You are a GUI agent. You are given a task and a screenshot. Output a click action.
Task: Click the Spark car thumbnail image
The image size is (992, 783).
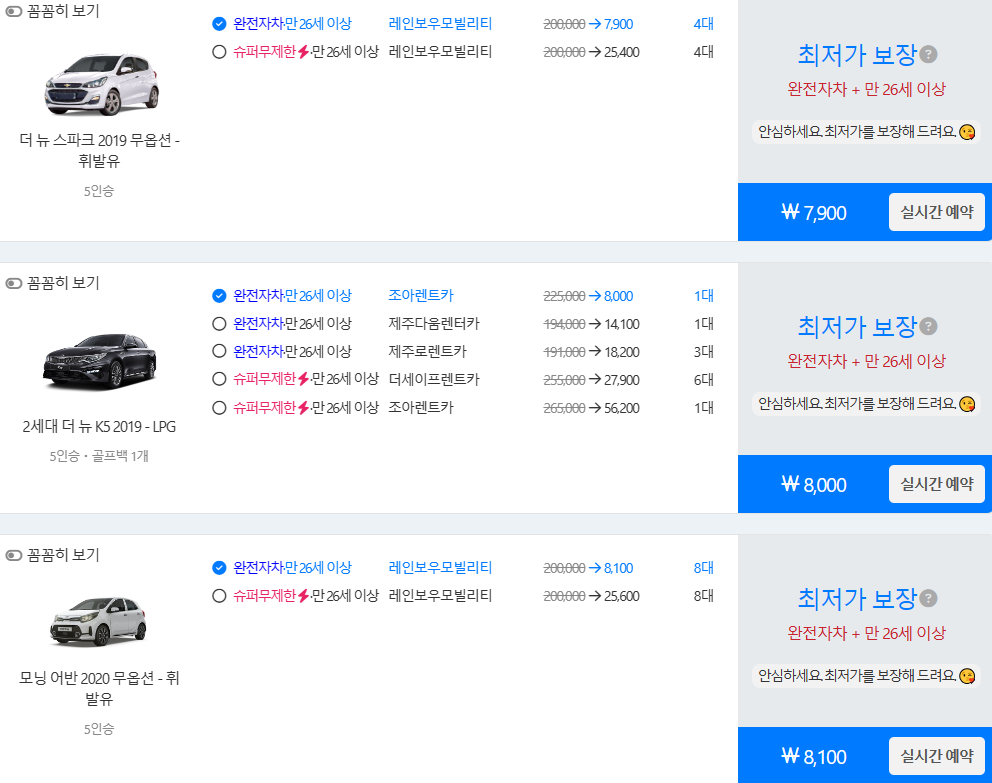(x=100, y=82)
